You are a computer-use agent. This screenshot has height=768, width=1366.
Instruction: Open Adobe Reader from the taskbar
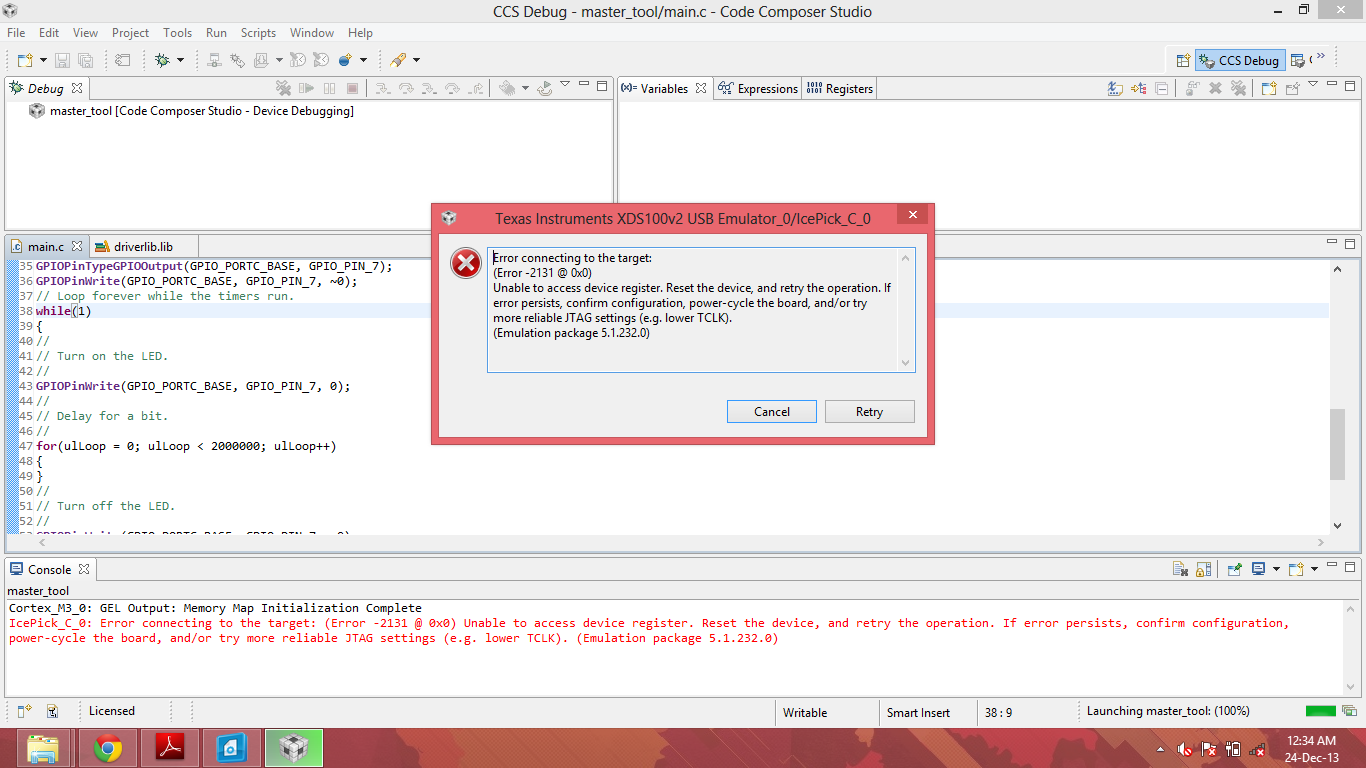point(170,748)
